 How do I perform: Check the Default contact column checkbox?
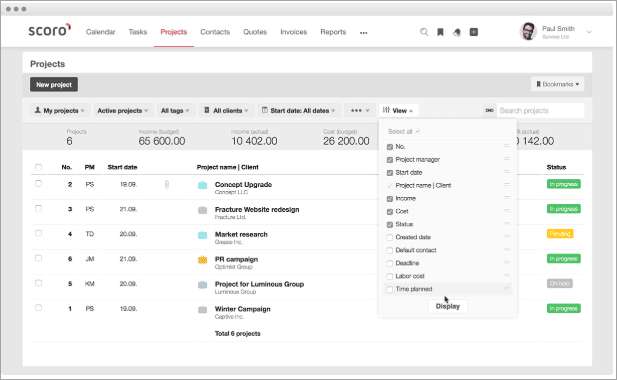[390, 250]
